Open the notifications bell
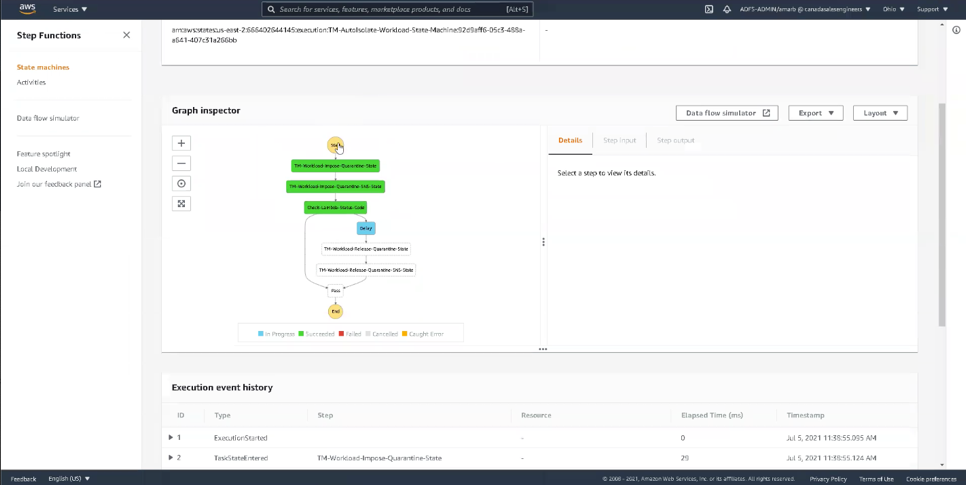Viewport: 966px width, 485px height. click(x=727, y=9)
